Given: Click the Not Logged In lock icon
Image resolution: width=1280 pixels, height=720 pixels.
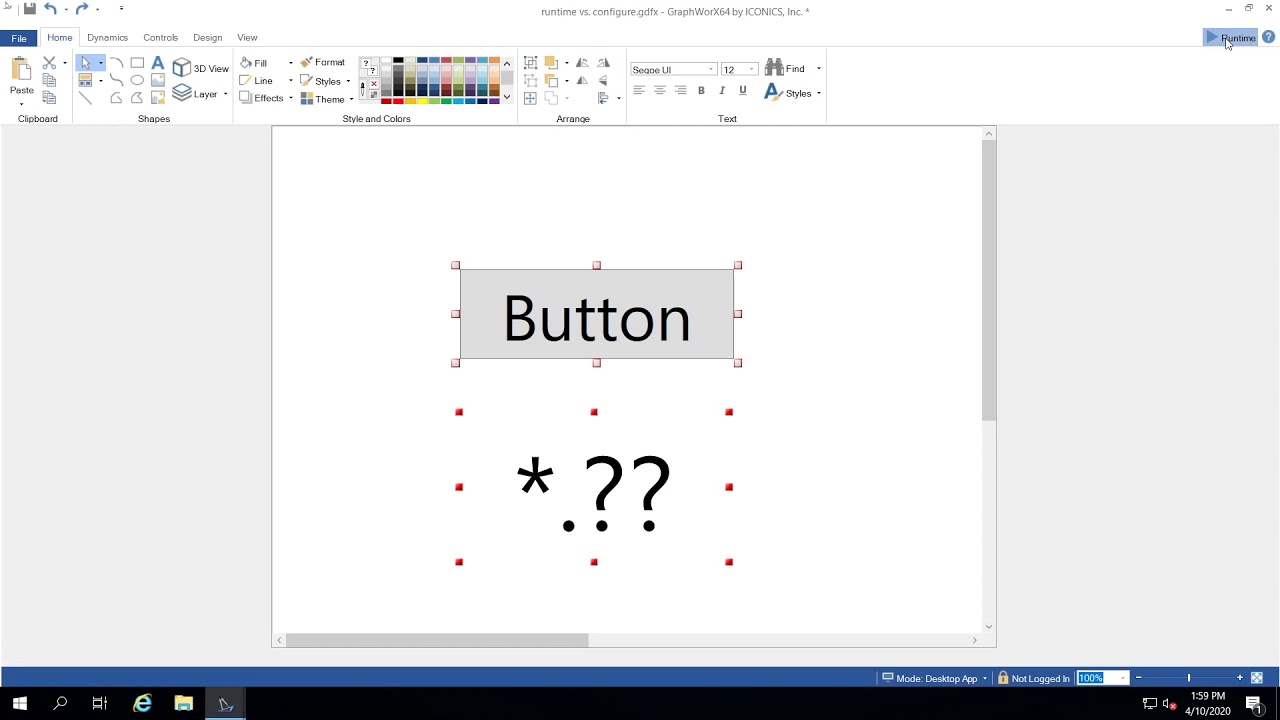Looking at the screenshot, I should click(x=1003, y=678).
